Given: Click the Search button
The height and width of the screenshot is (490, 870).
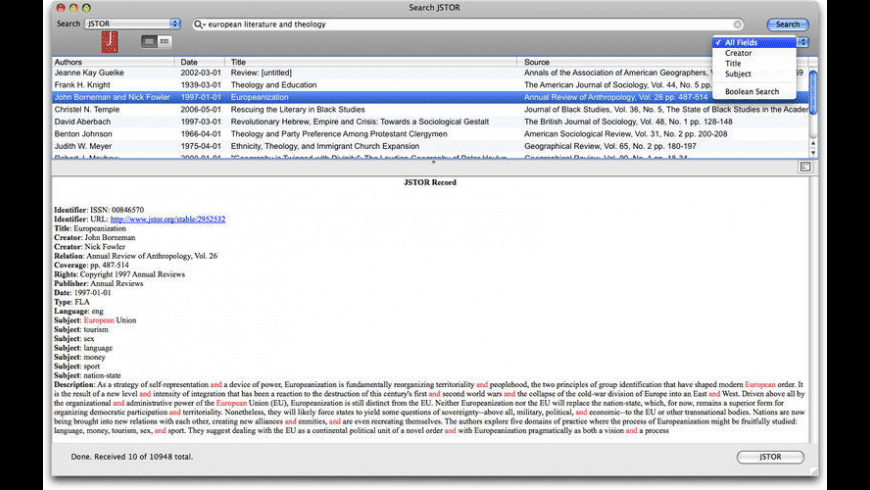Looking at the screenshot, I should pos(788,24).
